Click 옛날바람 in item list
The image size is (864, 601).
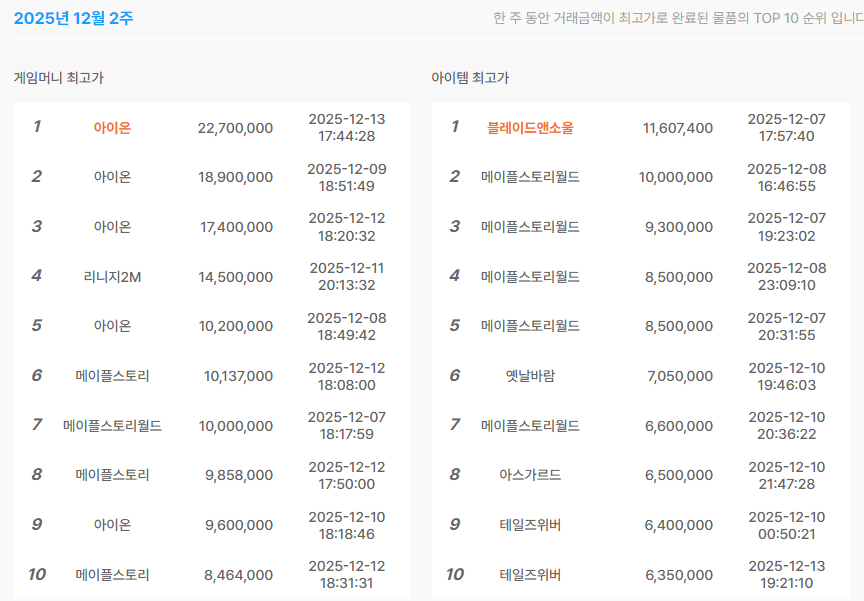coord(530,376)
